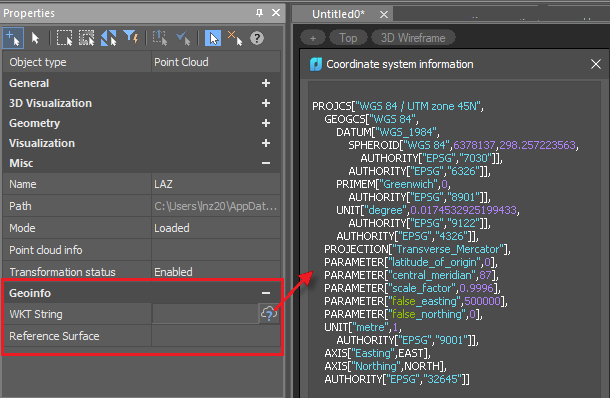Click the add-to-selection cursor icon

point(13,38)
